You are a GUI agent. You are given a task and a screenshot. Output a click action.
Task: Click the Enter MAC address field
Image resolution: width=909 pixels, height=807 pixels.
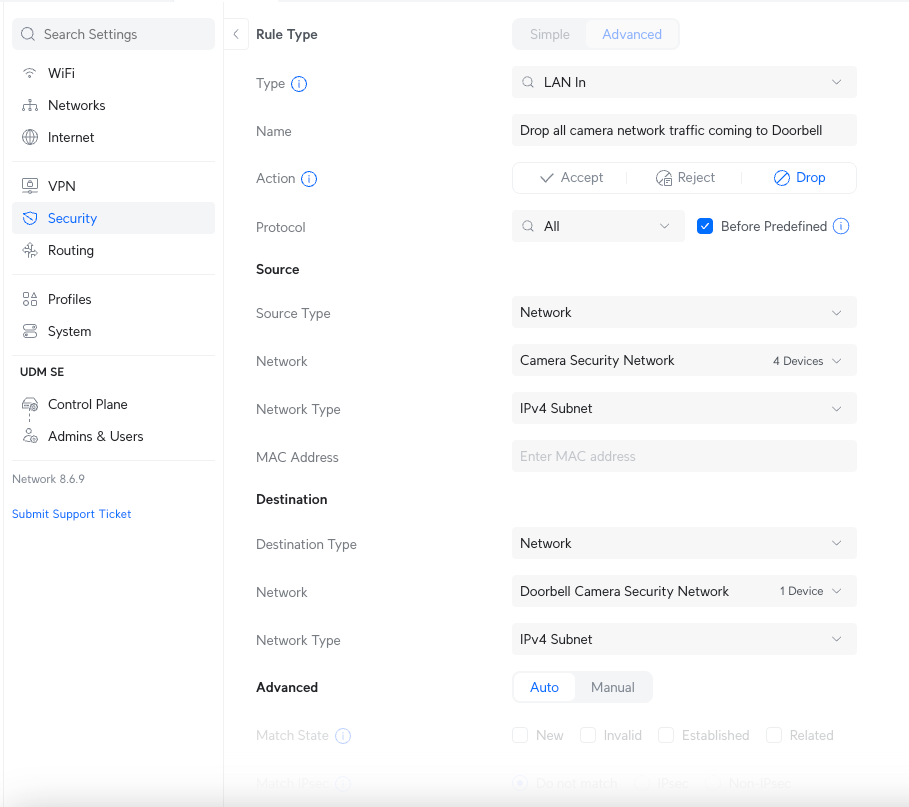point(684,456)
